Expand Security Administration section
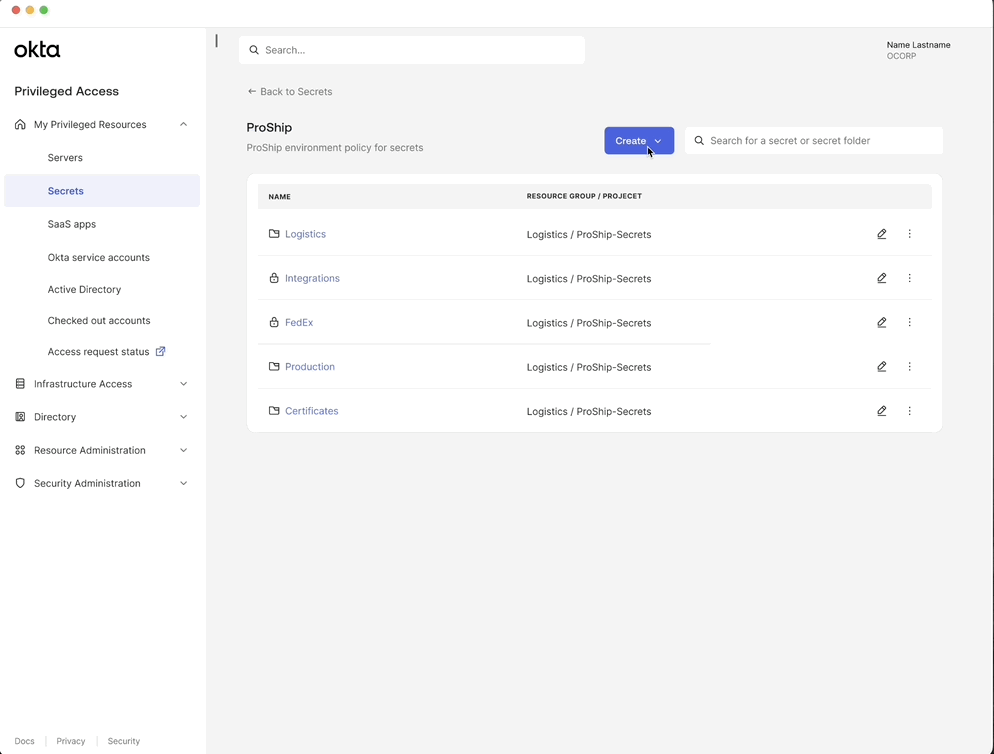Viewport: 994px width, 754px height. 183,483
